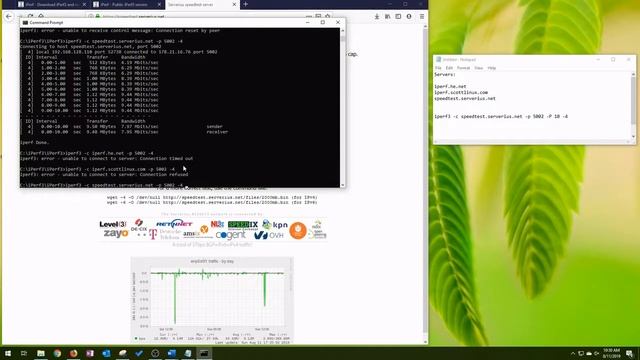Click the cogent logo on the webpage
640x360 pixels.
231,235
